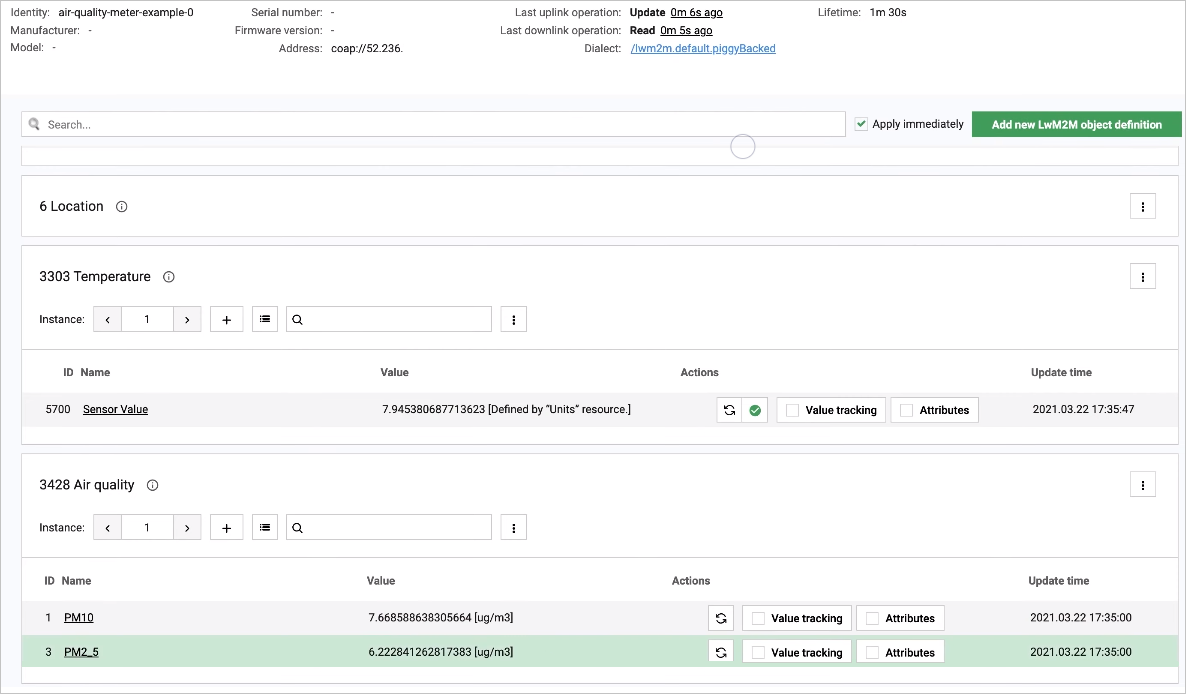Click magnifier icon in top search bar
The image size is (1186, 694).
coord(34,124)
